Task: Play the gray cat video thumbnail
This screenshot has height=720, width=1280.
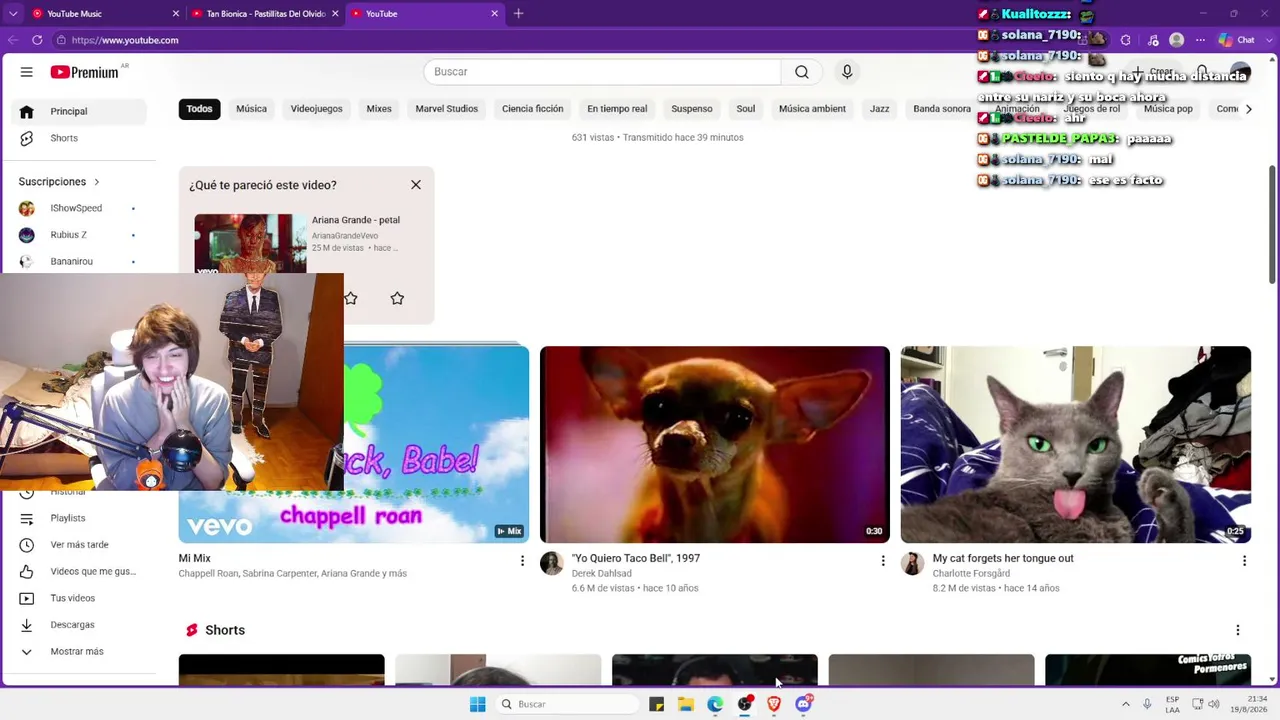Action: pos(1076,445)
